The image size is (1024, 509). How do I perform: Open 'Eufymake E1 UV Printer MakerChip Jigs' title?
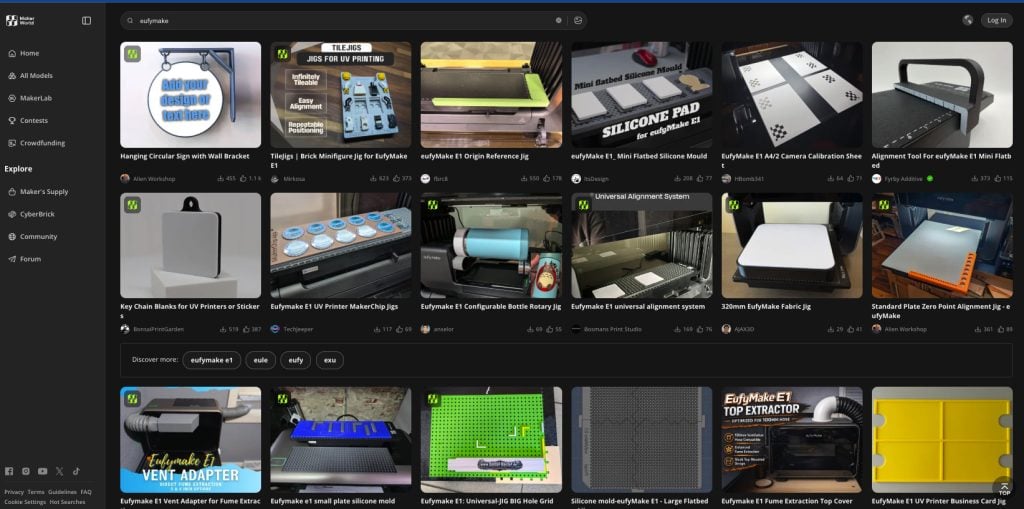tap(334, 306)
